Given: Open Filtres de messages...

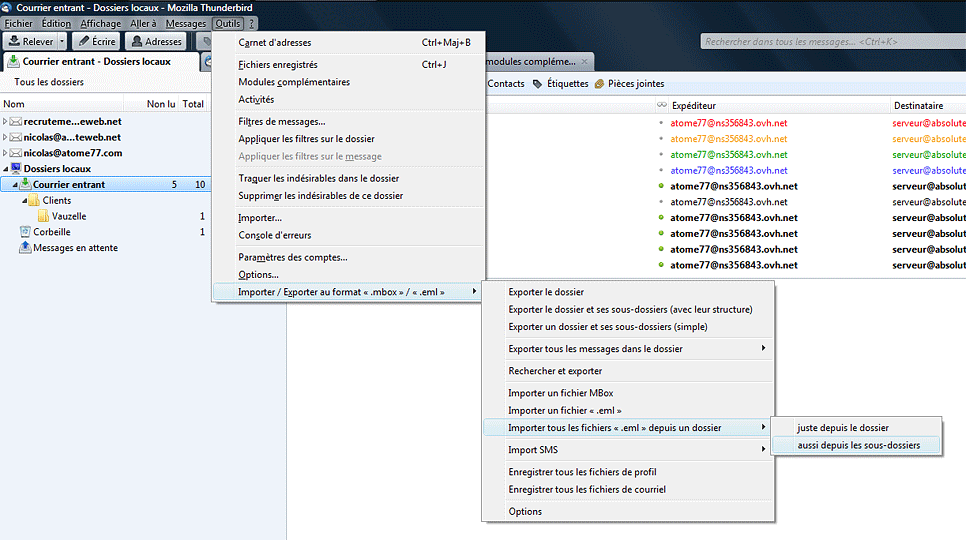Looking at the screenshot, I should tap(349, 121).
